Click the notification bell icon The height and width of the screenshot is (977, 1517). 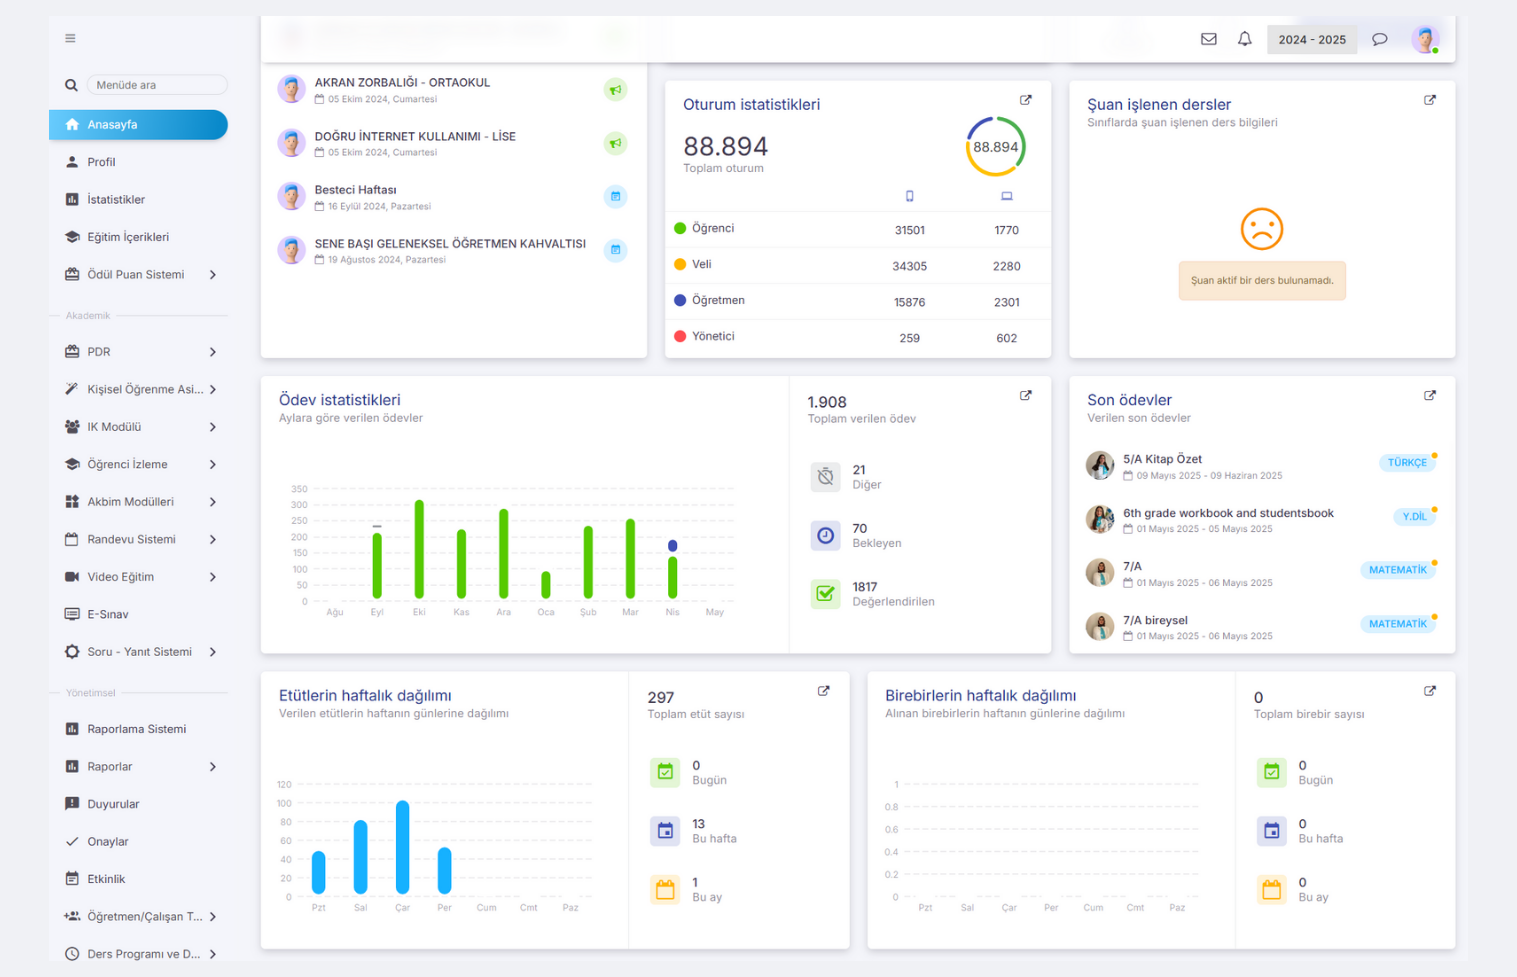coord(1244,39)
